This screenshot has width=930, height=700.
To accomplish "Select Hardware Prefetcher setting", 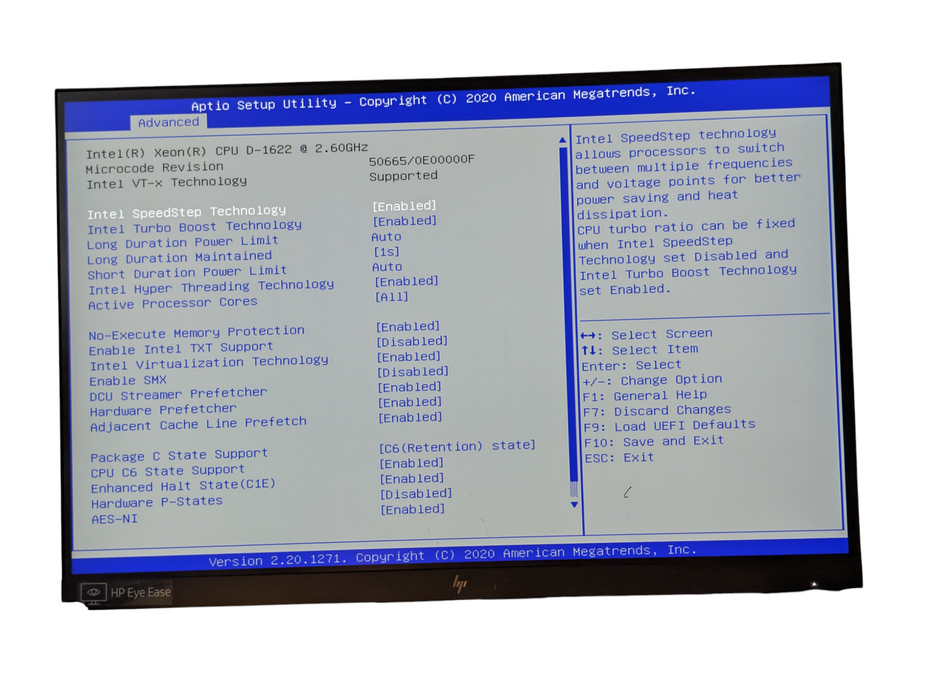I will (163, 410).
